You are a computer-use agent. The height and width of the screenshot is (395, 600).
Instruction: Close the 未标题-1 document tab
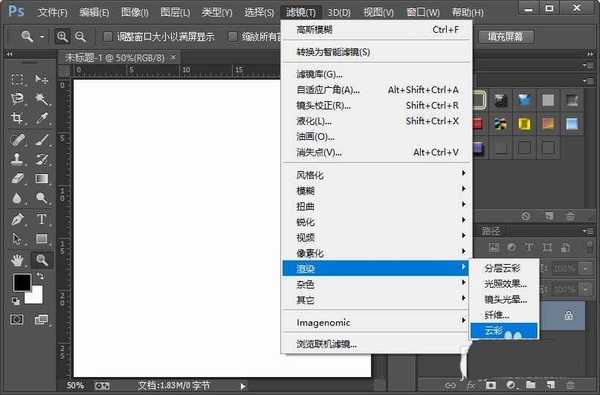(173, 57)
